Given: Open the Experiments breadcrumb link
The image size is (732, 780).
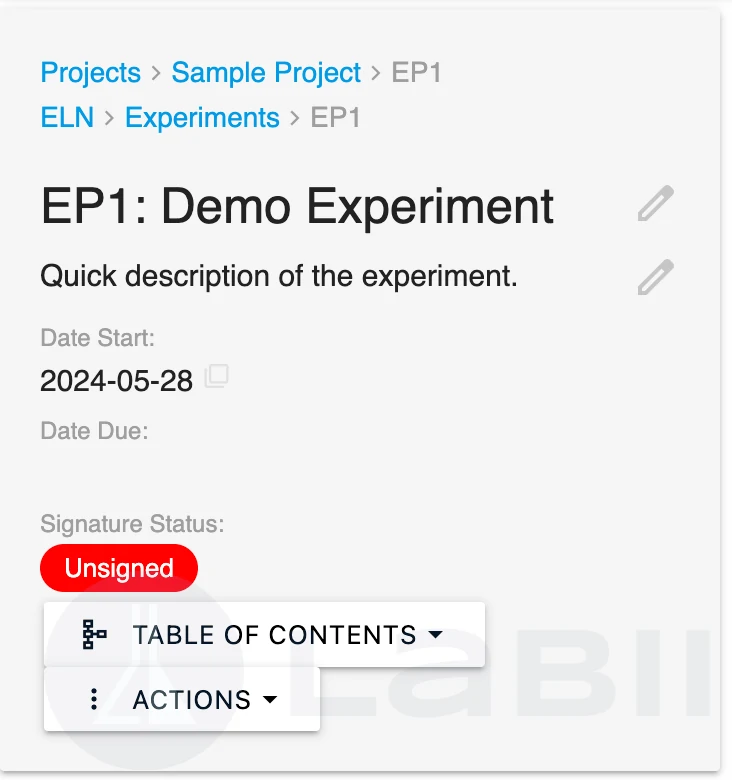Looking at the screenshot, I should pyautogui.click(x=202, y=118).
